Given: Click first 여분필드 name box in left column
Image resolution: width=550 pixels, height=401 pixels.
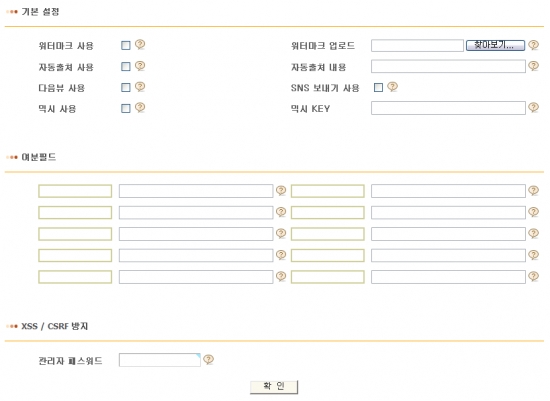Looking at the screenshot, I should (x=75, y=191).
